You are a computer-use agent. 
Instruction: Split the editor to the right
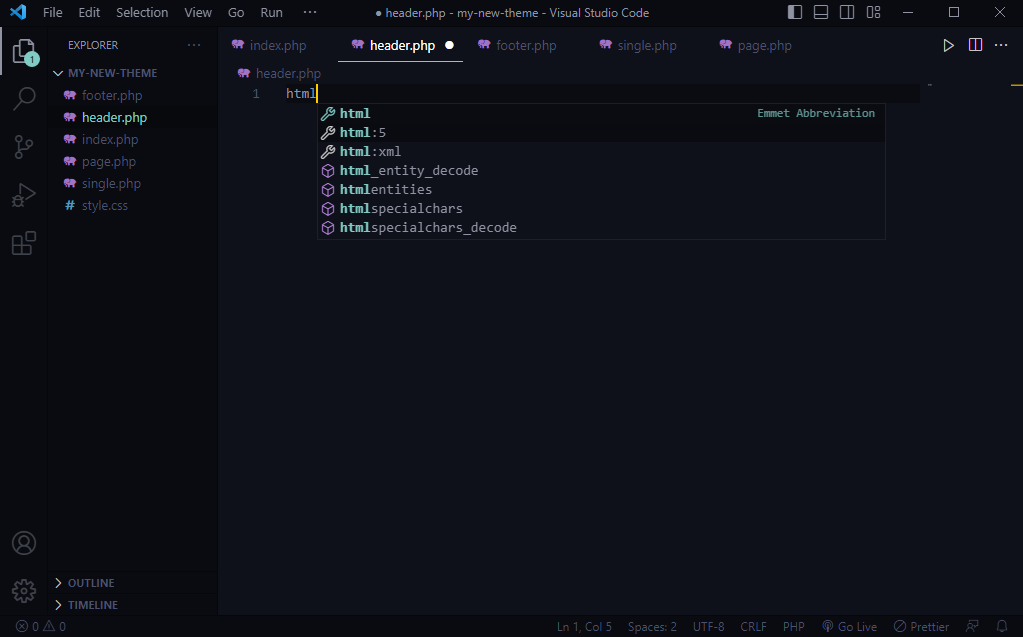[x=975, y=45]
